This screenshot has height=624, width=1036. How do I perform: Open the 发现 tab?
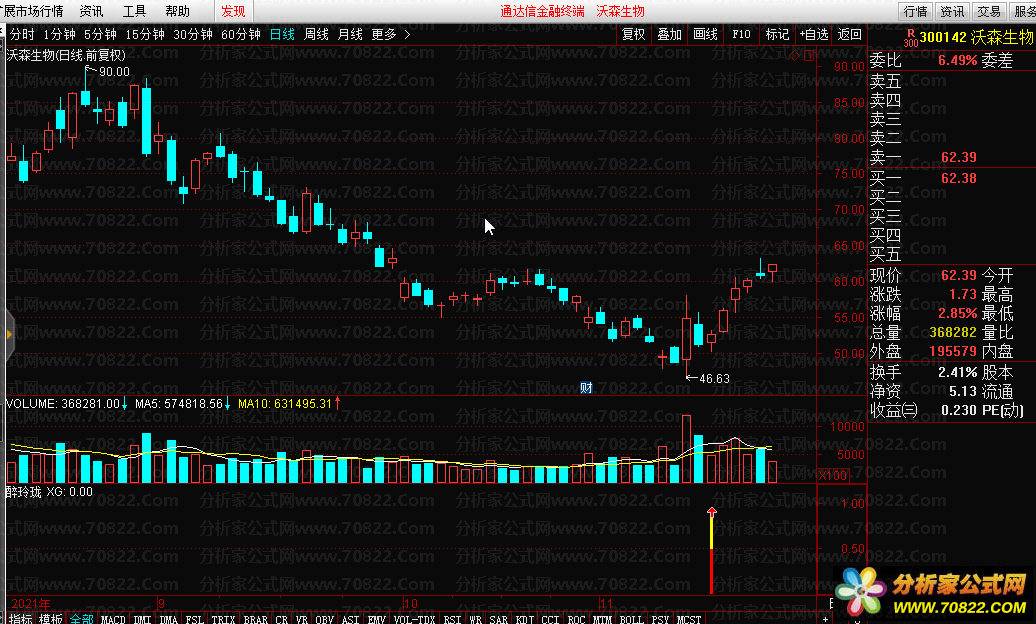233,11
